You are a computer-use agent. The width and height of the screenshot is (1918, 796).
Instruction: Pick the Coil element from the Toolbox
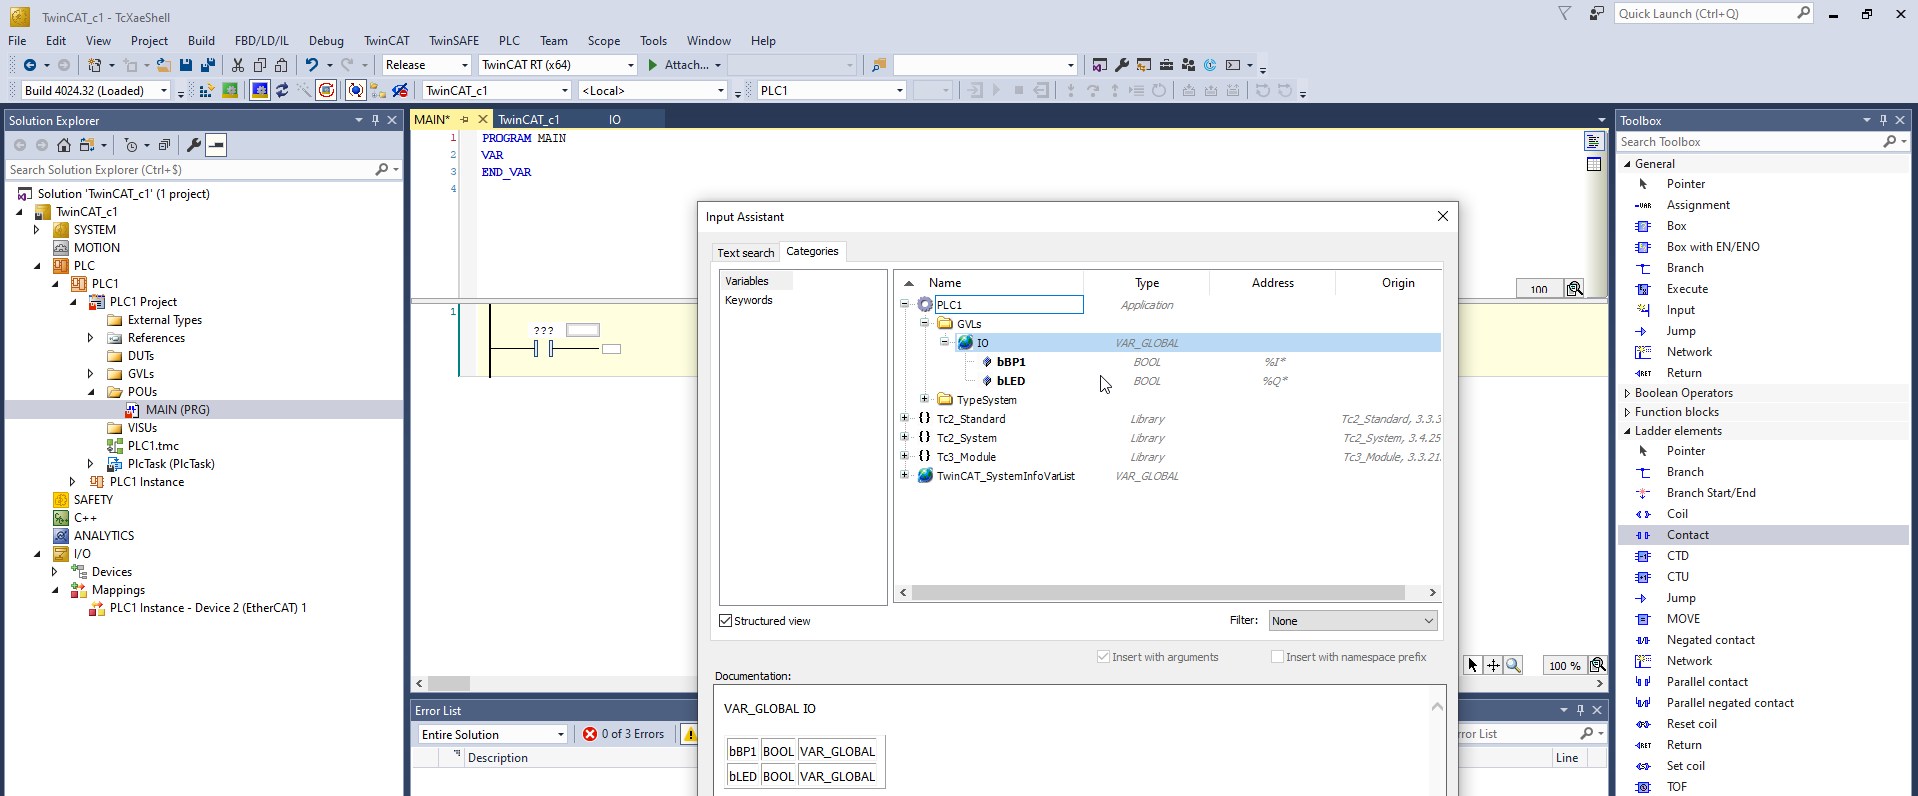pyautogui.click(x=1677, y=514)
